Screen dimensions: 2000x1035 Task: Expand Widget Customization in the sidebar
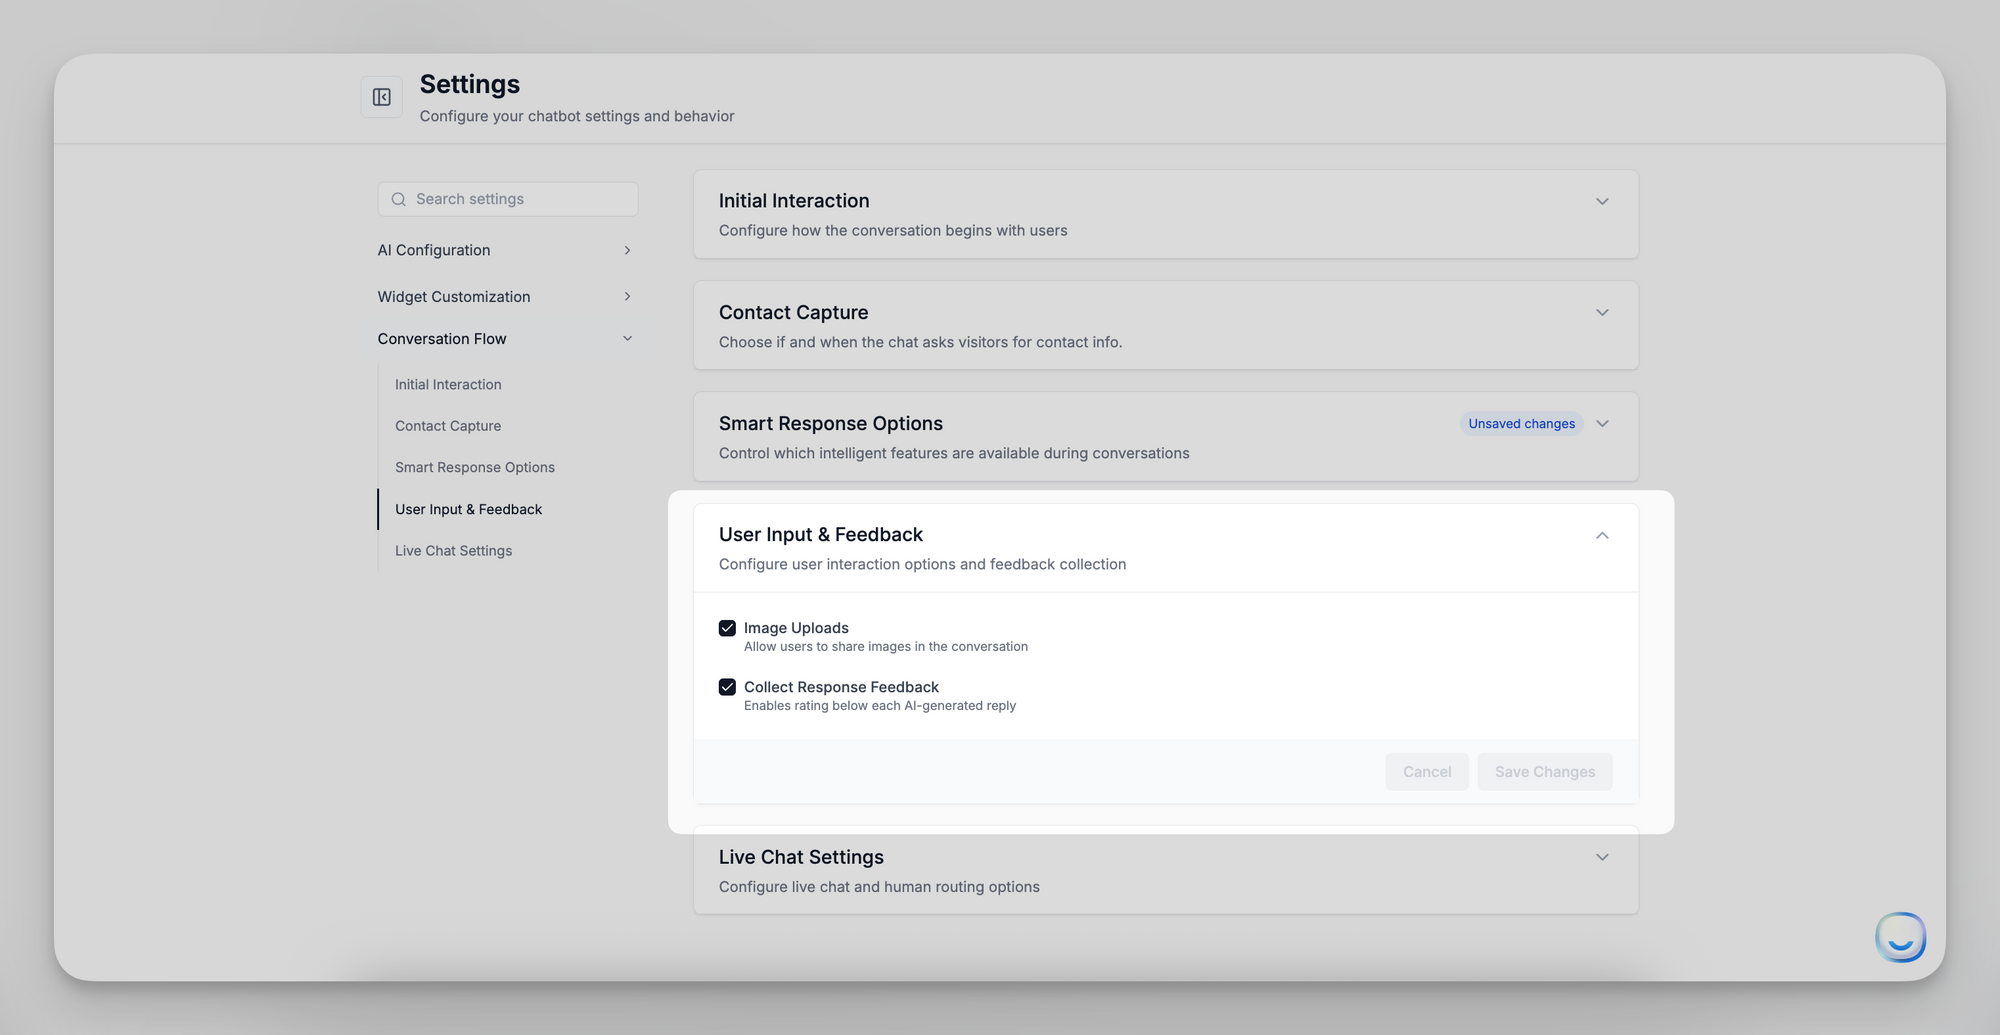505,296
